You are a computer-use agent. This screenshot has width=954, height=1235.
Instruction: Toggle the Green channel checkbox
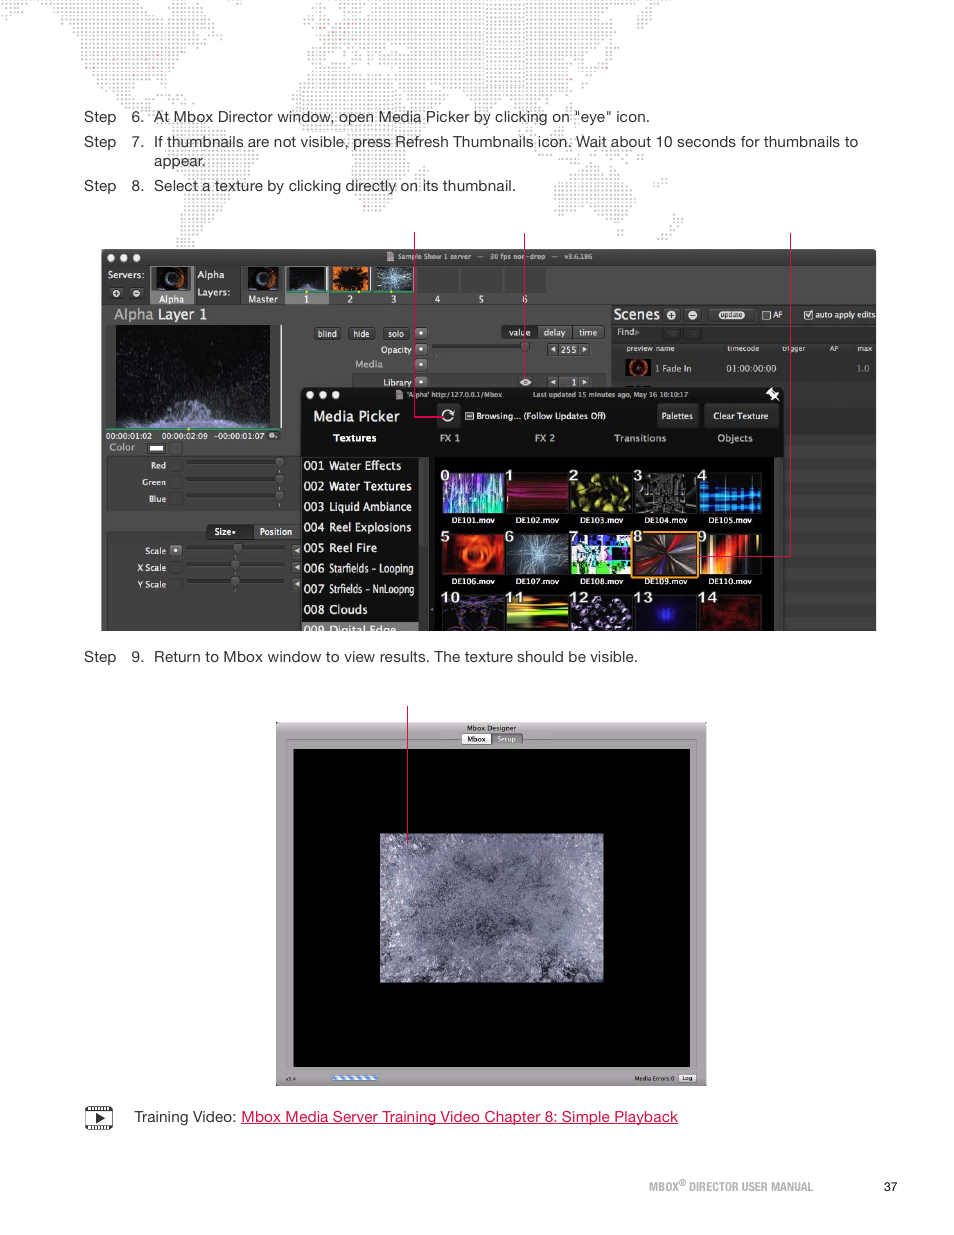[x=176, y=482]
